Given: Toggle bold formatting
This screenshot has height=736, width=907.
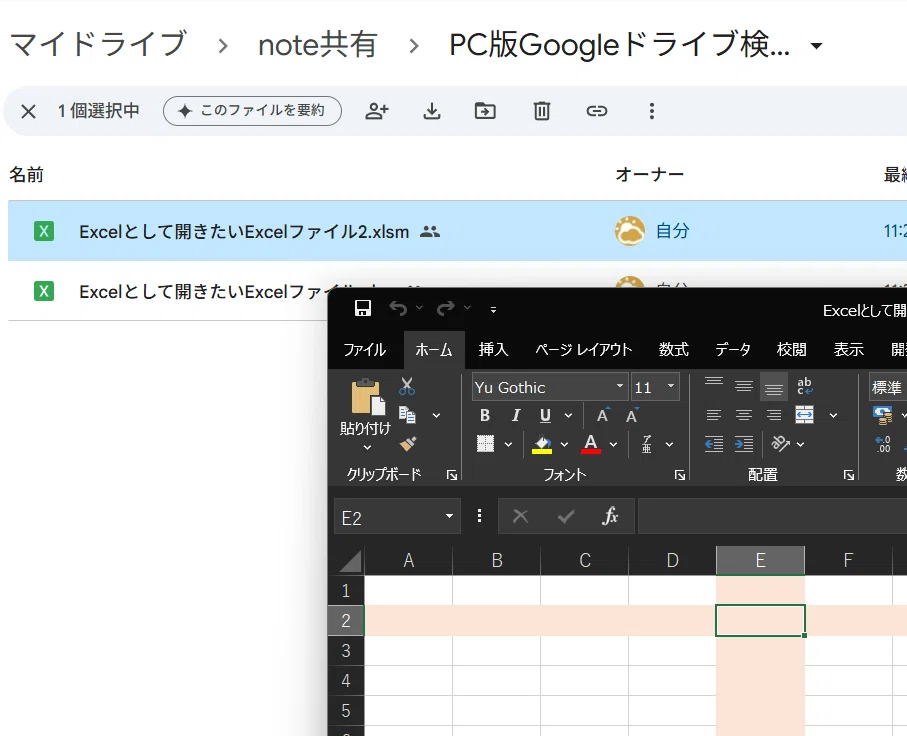Looking at the screenshot, I should (x=485, y=415).
